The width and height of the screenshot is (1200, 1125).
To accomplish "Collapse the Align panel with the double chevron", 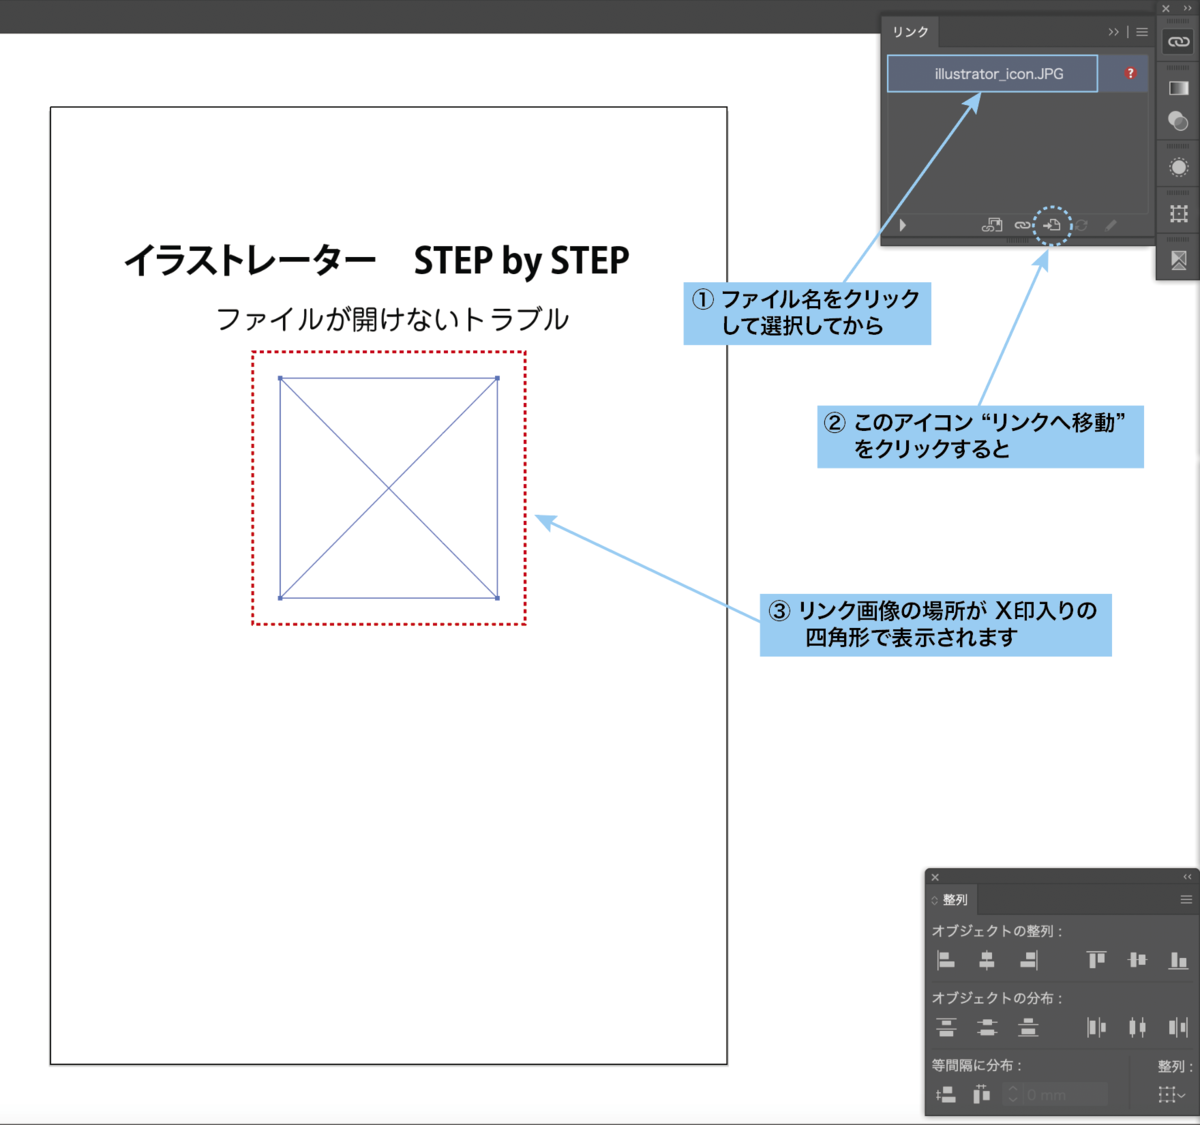I will pyautogui.click(x=1186, y=877).
